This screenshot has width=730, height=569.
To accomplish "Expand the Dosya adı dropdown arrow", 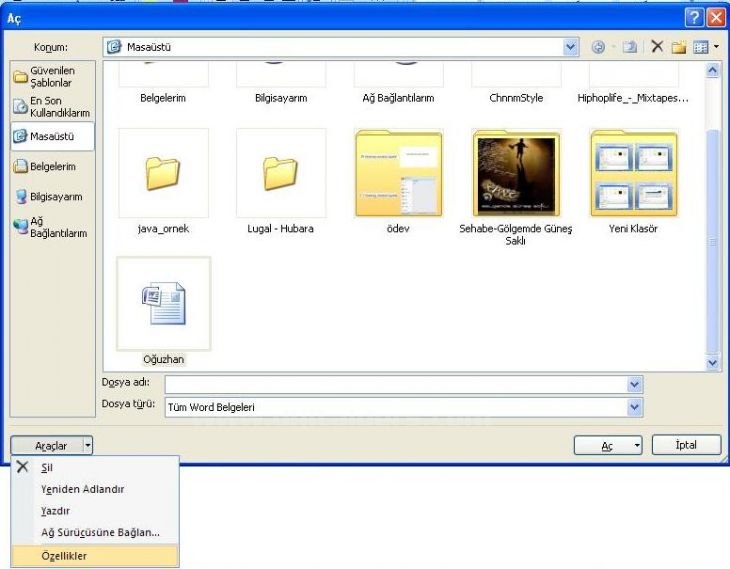I will pos(634,385).
